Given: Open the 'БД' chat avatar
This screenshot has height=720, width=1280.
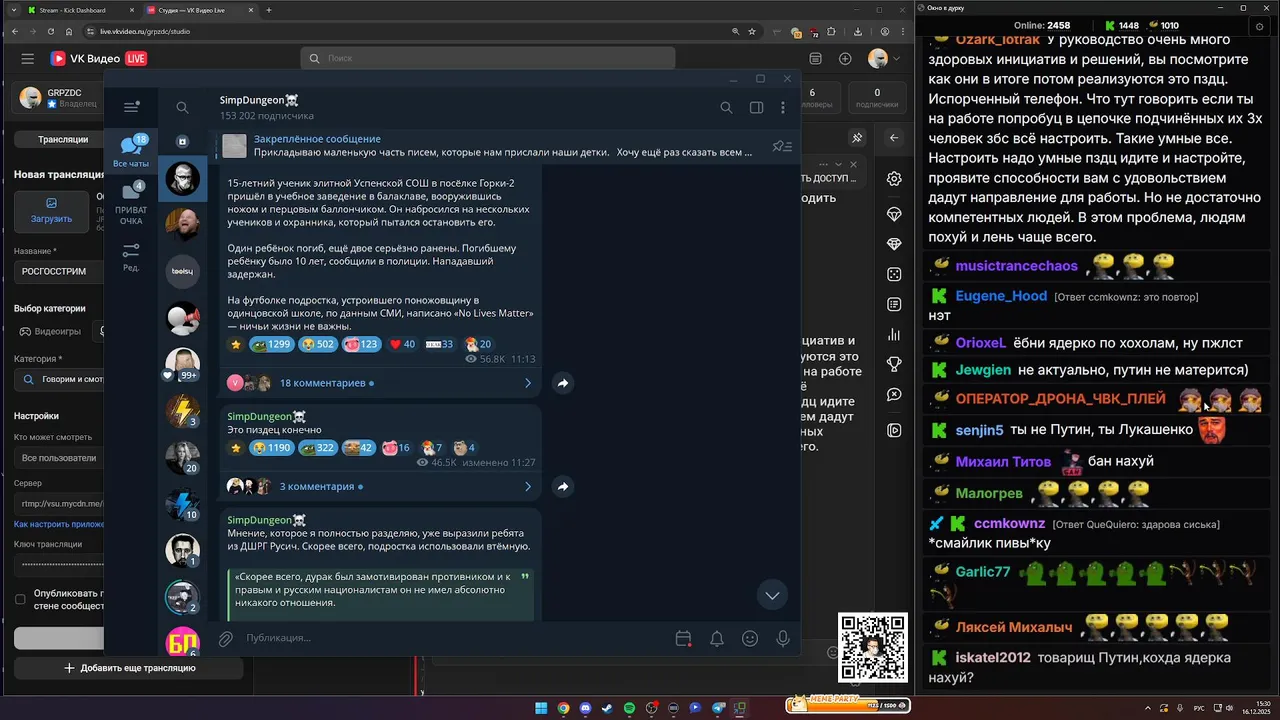Looking at the screenshot, I should pos(182,641).
